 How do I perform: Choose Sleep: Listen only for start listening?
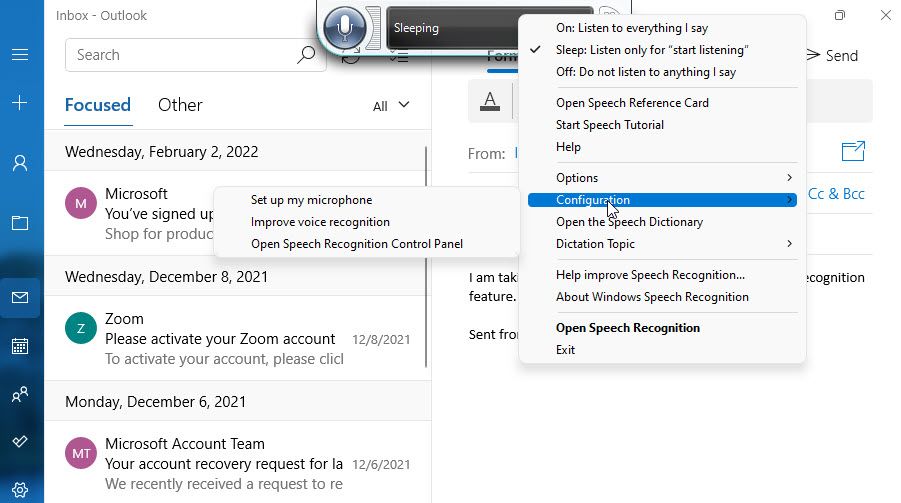(x=651, y=50)
